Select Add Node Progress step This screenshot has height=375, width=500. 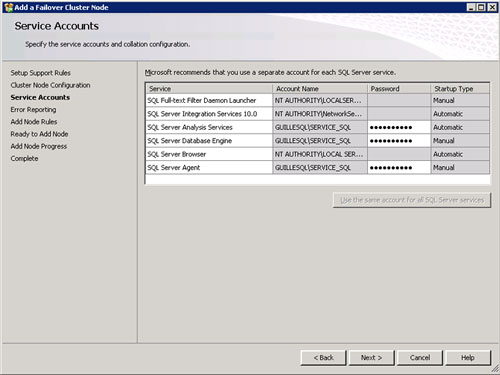click(x=39, y=146)
